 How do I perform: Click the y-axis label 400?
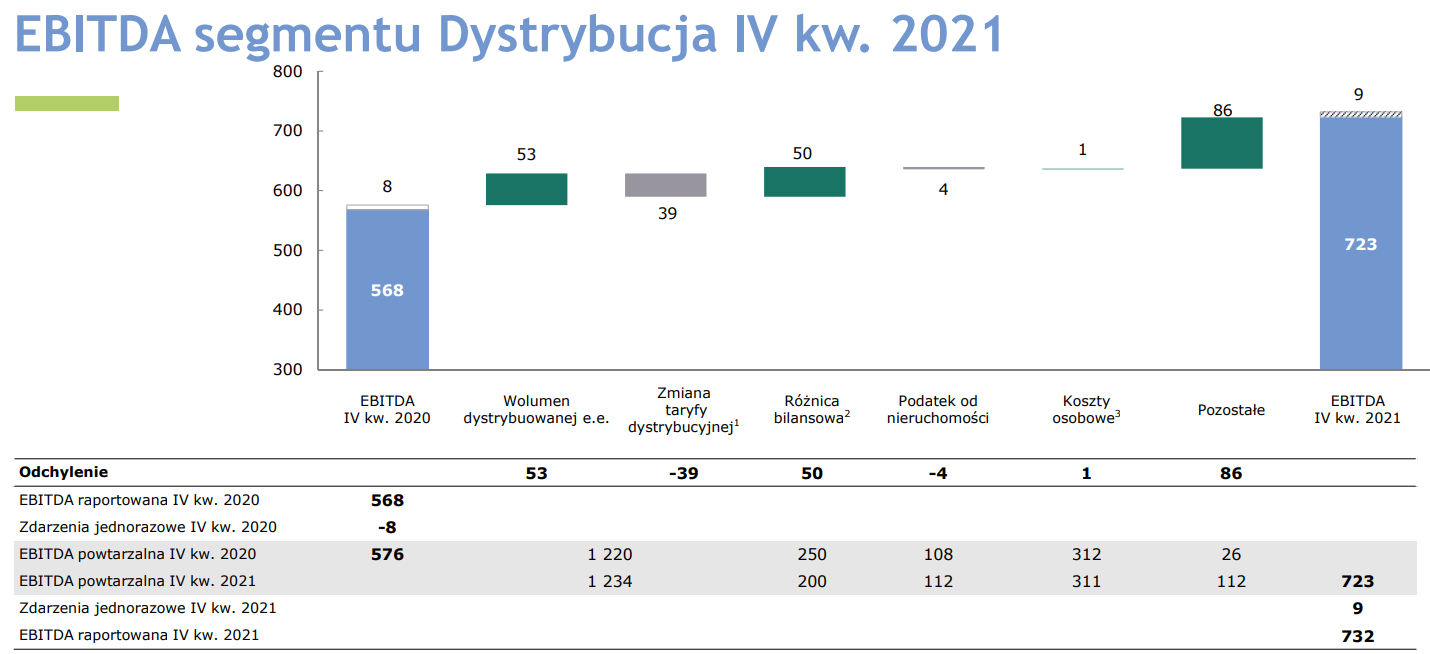click(287, 310)
